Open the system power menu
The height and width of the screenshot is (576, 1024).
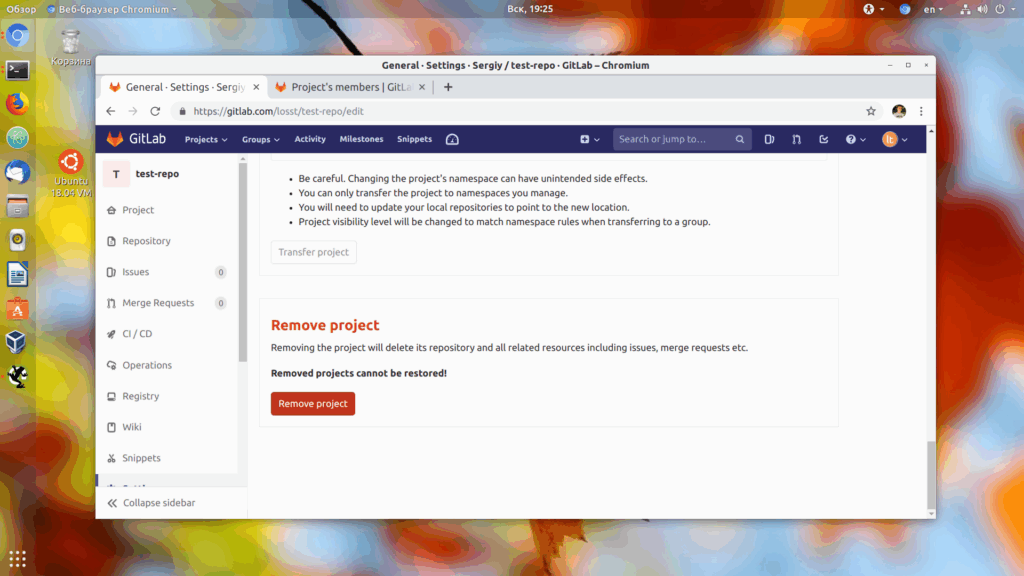pyautogui.click(x=1005, y=9)
